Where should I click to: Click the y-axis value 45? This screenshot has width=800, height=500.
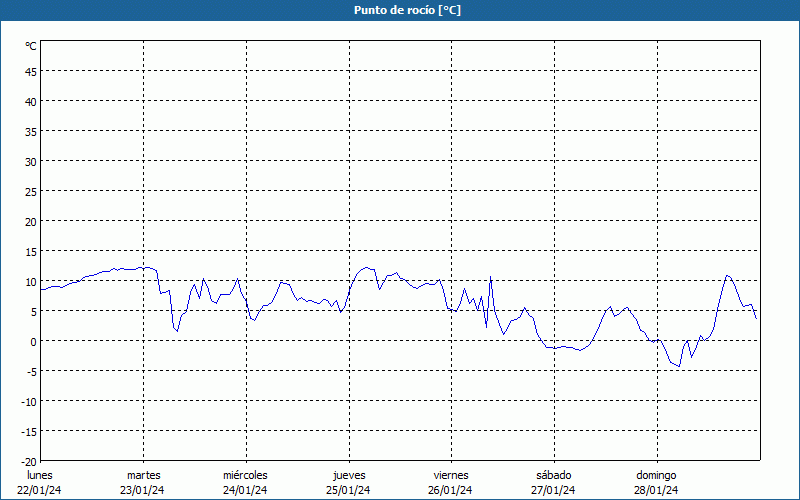click(31, 71)
